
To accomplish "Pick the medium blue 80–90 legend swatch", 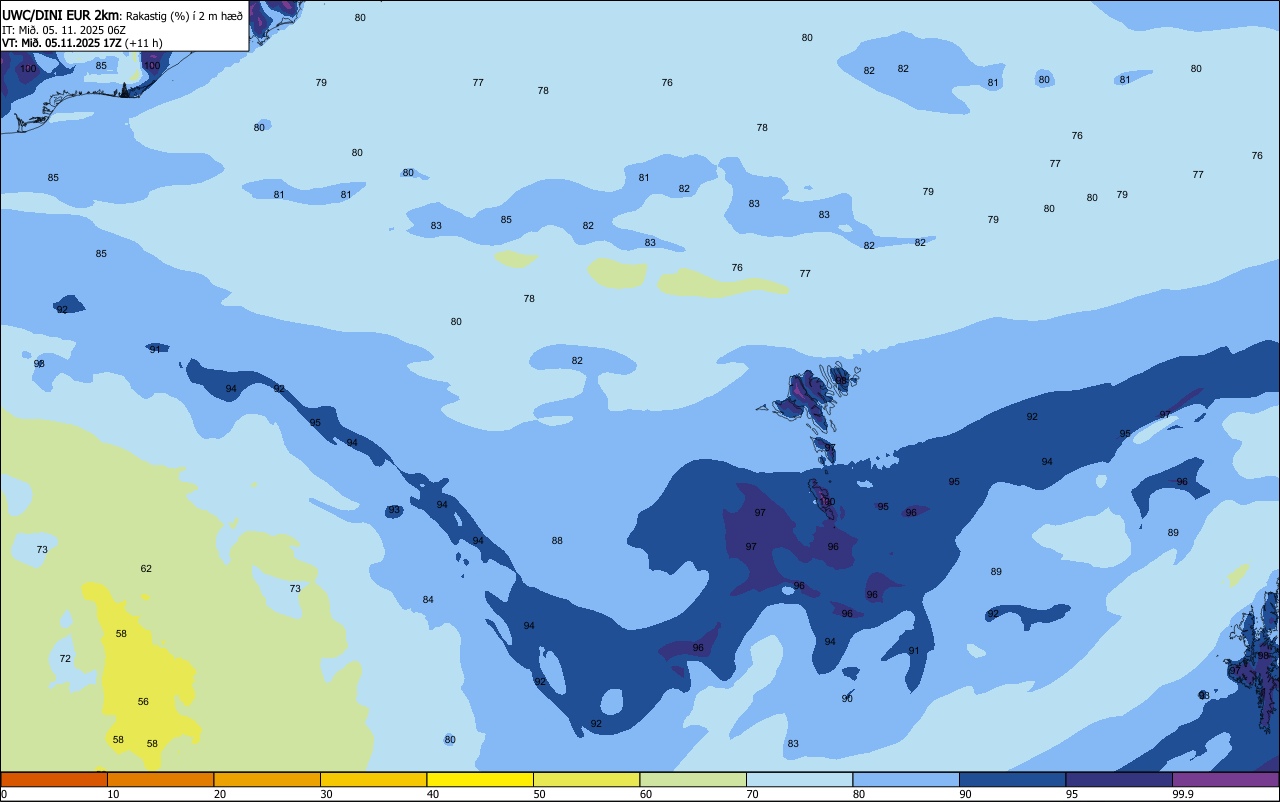I will [x=906, y=779].
